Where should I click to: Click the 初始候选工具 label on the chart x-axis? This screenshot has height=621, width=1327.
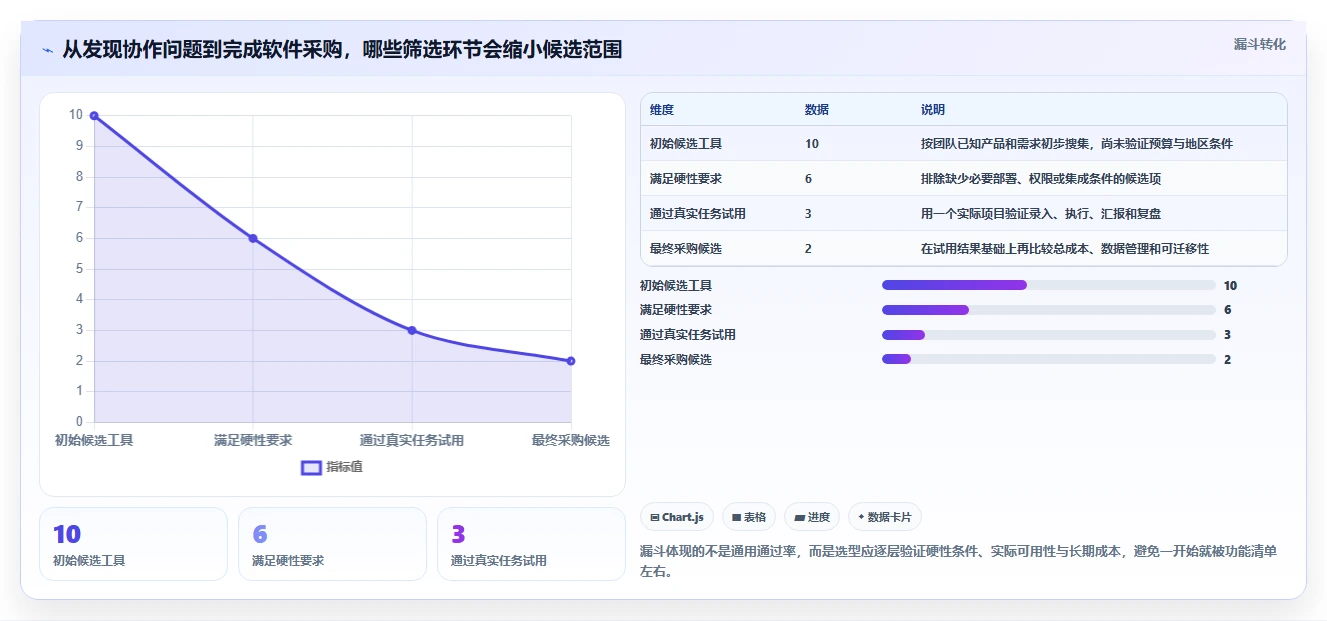click(94, 441)
